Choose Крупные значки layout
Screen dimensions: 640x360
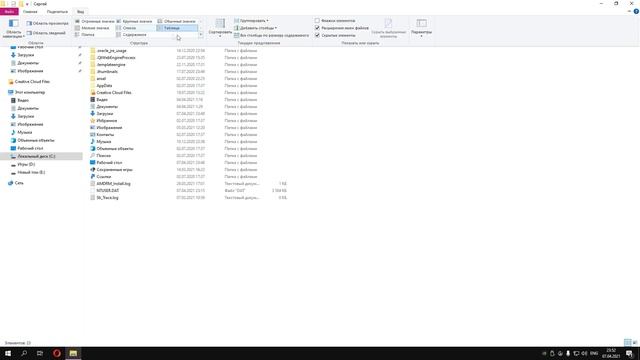pos(134,21)
